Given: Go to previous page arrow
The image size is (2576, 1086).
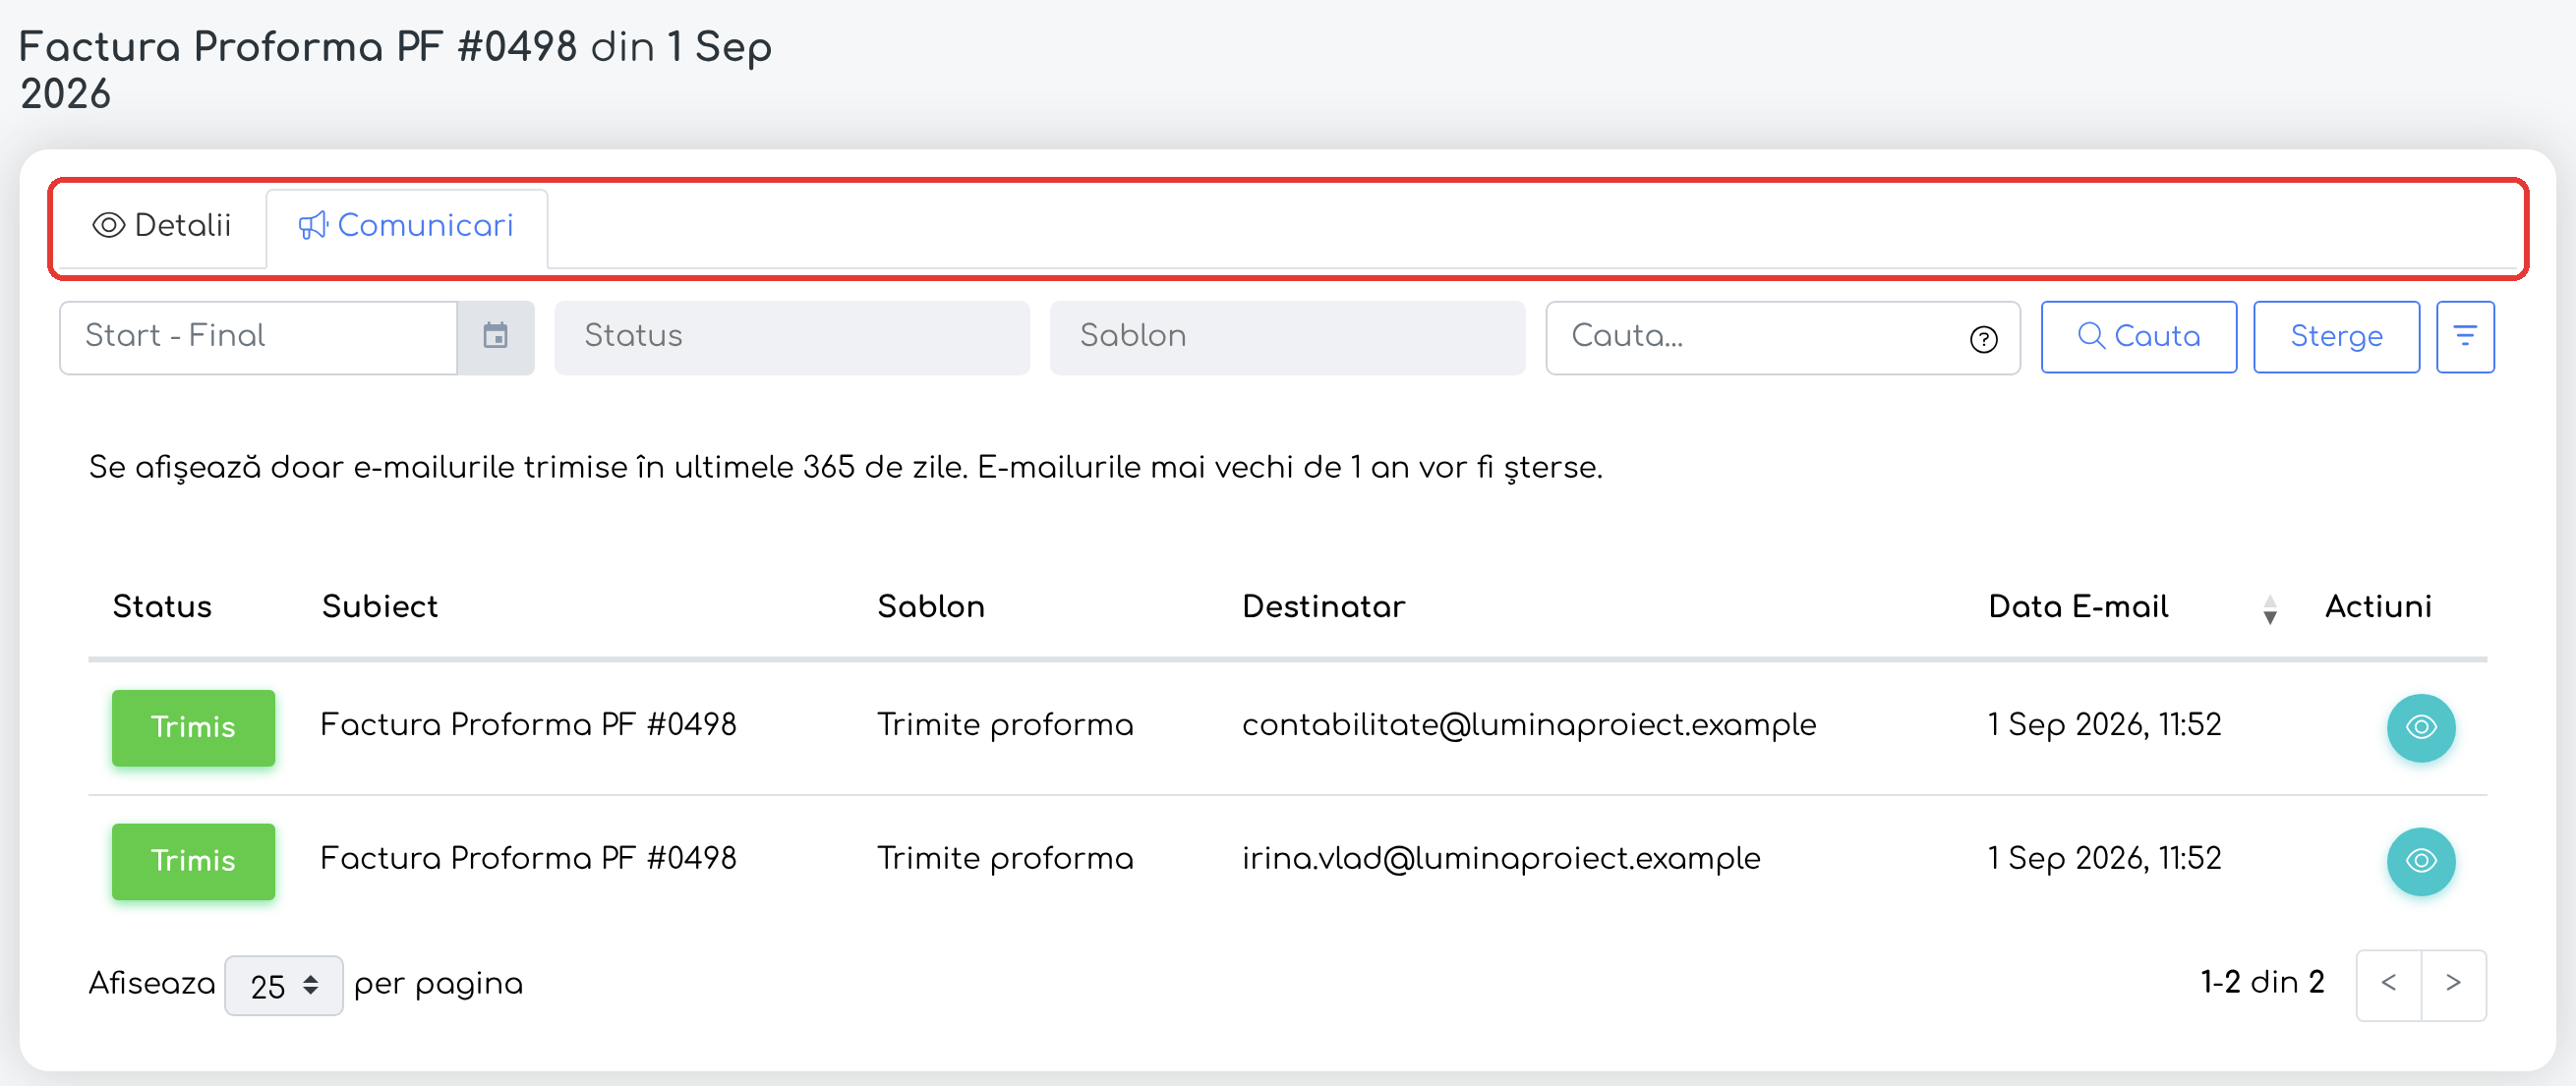Looking at the screenshot, I should [2388, 984].
